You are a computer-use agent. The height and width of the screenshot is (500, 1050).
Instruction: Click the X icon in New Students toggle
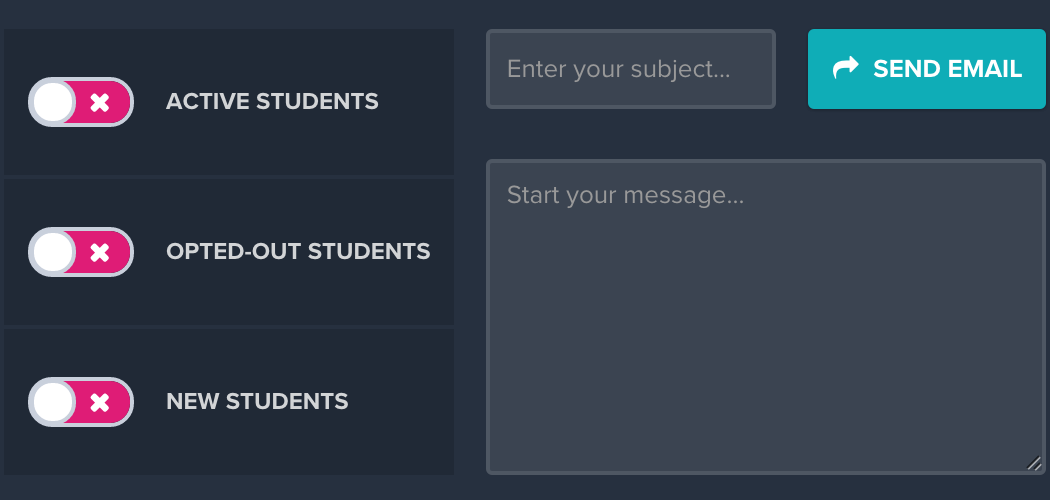(100, 402)
